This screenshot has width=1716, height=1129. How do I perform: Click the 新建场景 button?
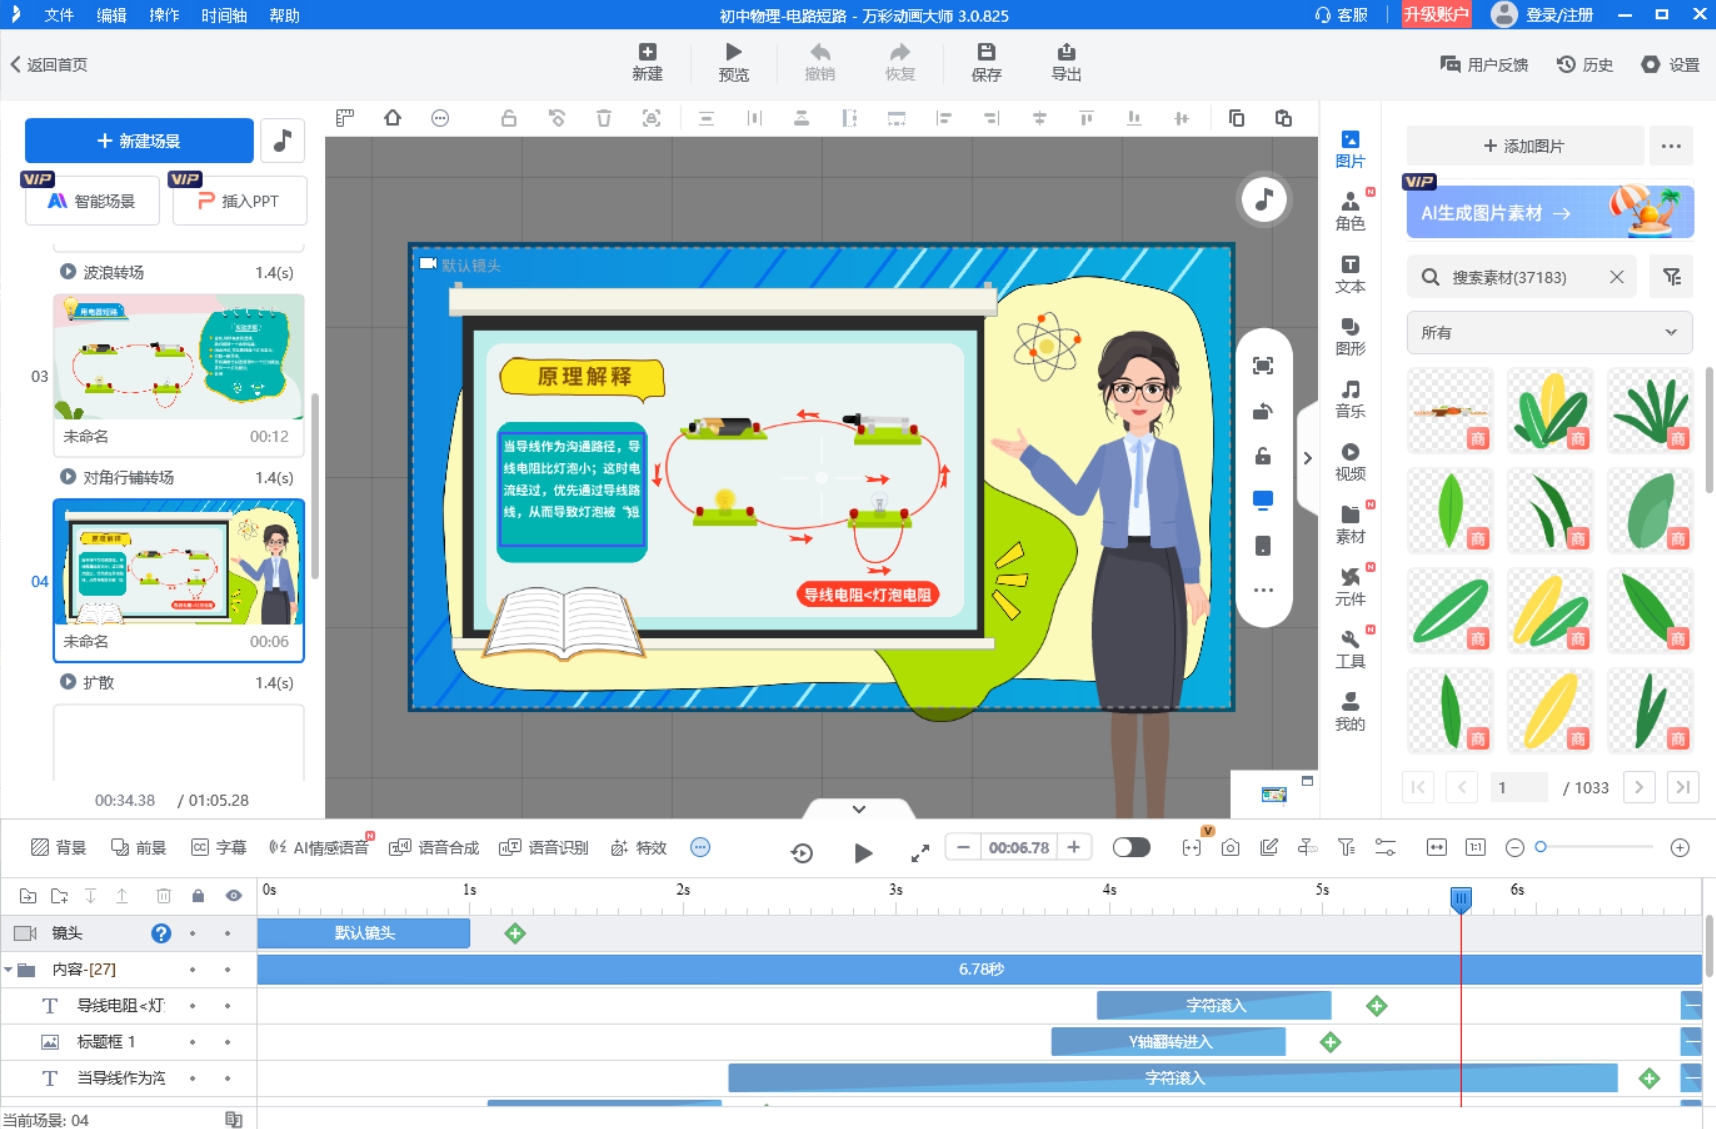(139, 141)
